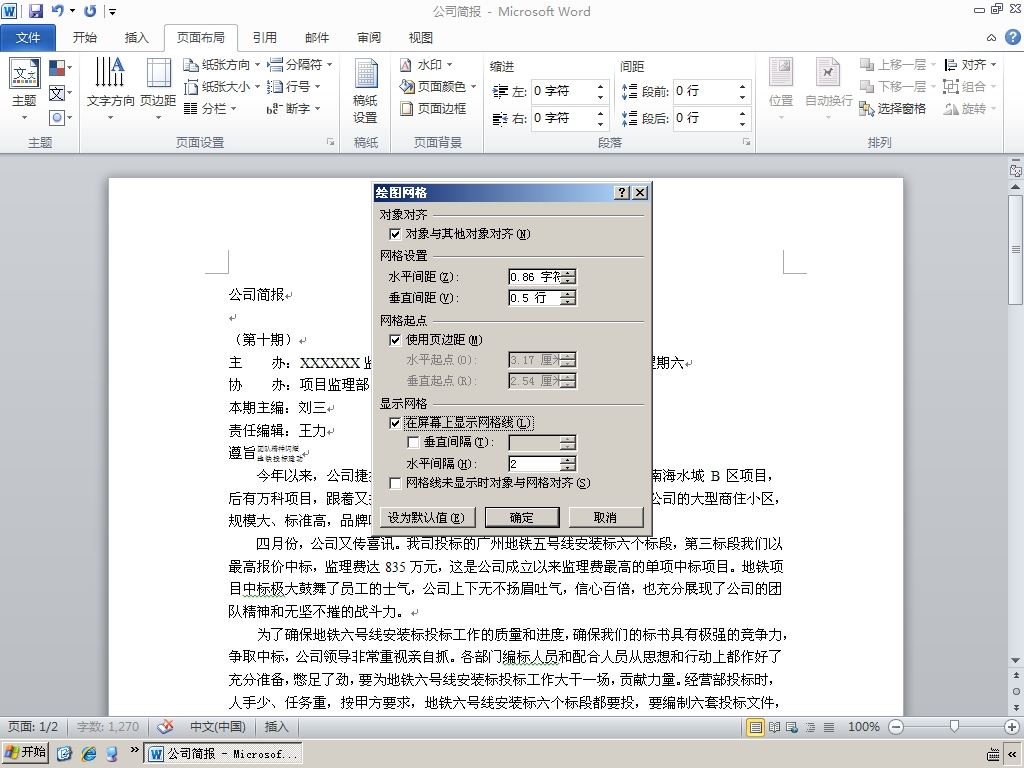This screenshot has height=768, width=1024.
Task: Open watermark (水印) dropdown
Action: click(426, 65)
